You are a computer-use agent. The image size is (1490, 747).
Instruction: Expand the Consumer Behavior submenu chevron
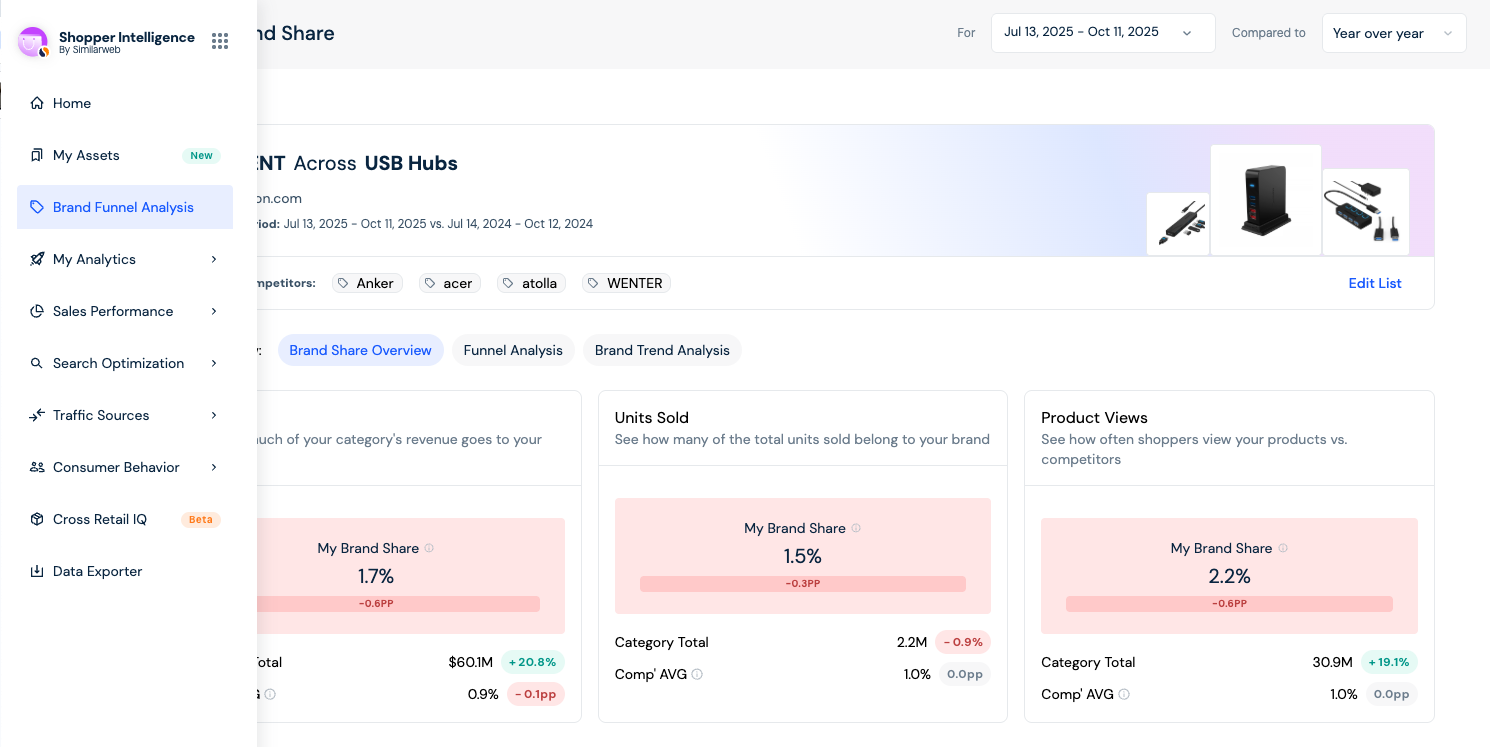click(214, 467)
